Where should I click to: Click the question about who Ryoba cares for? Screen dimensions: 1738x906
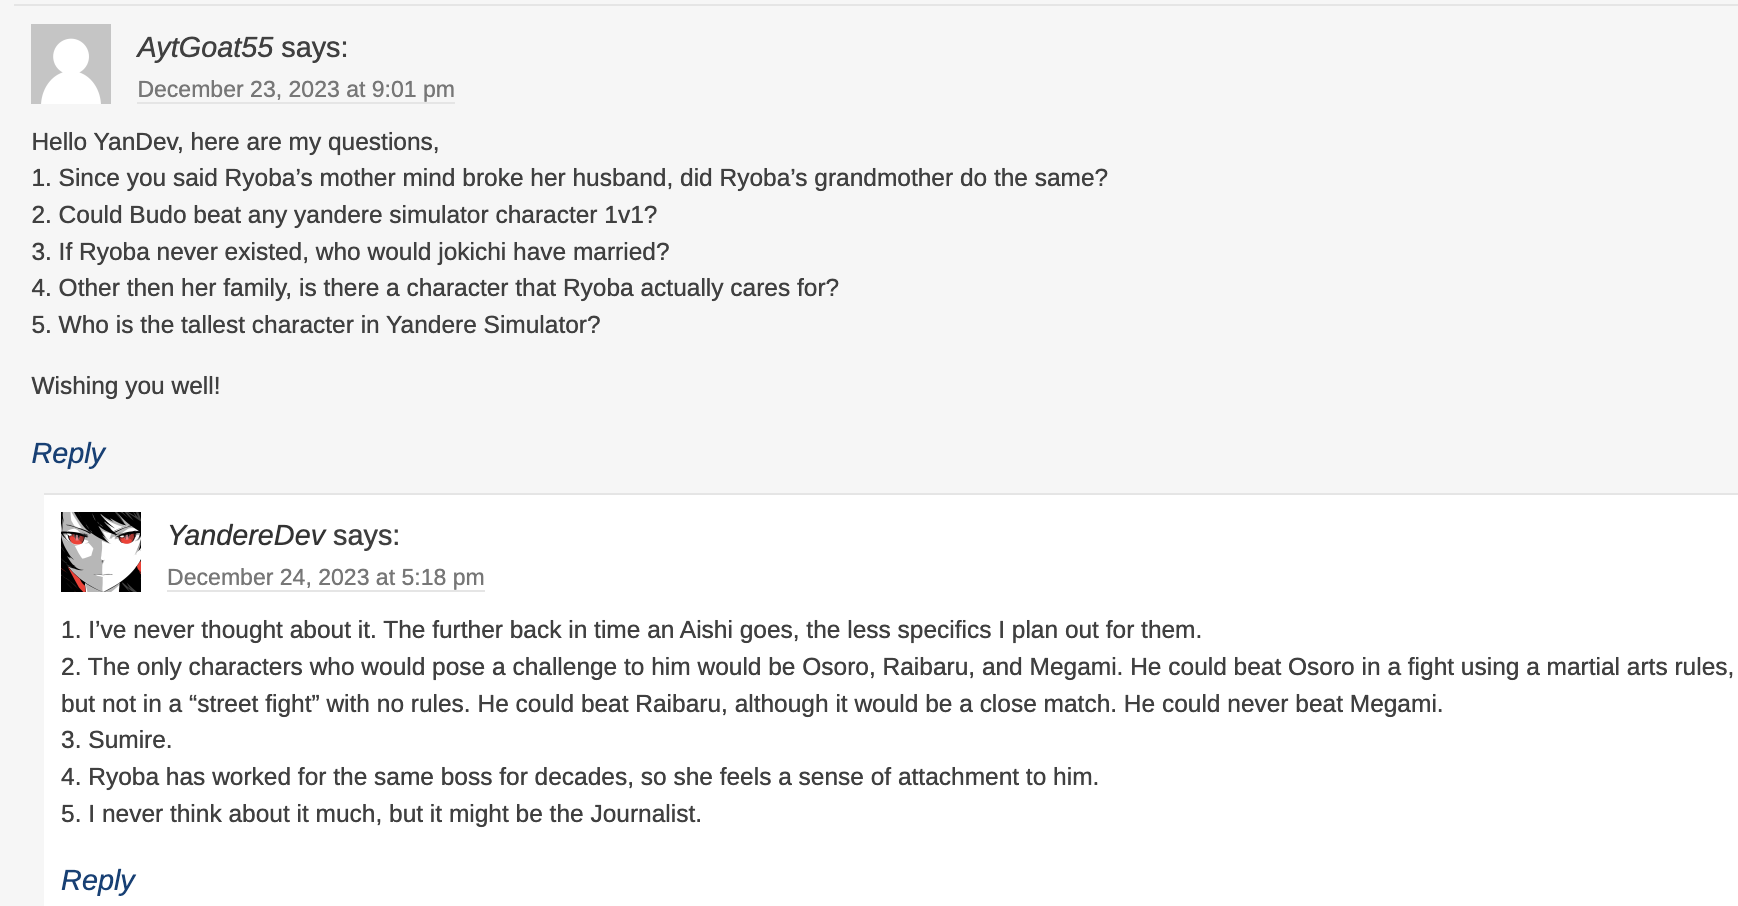click(435, 288)
